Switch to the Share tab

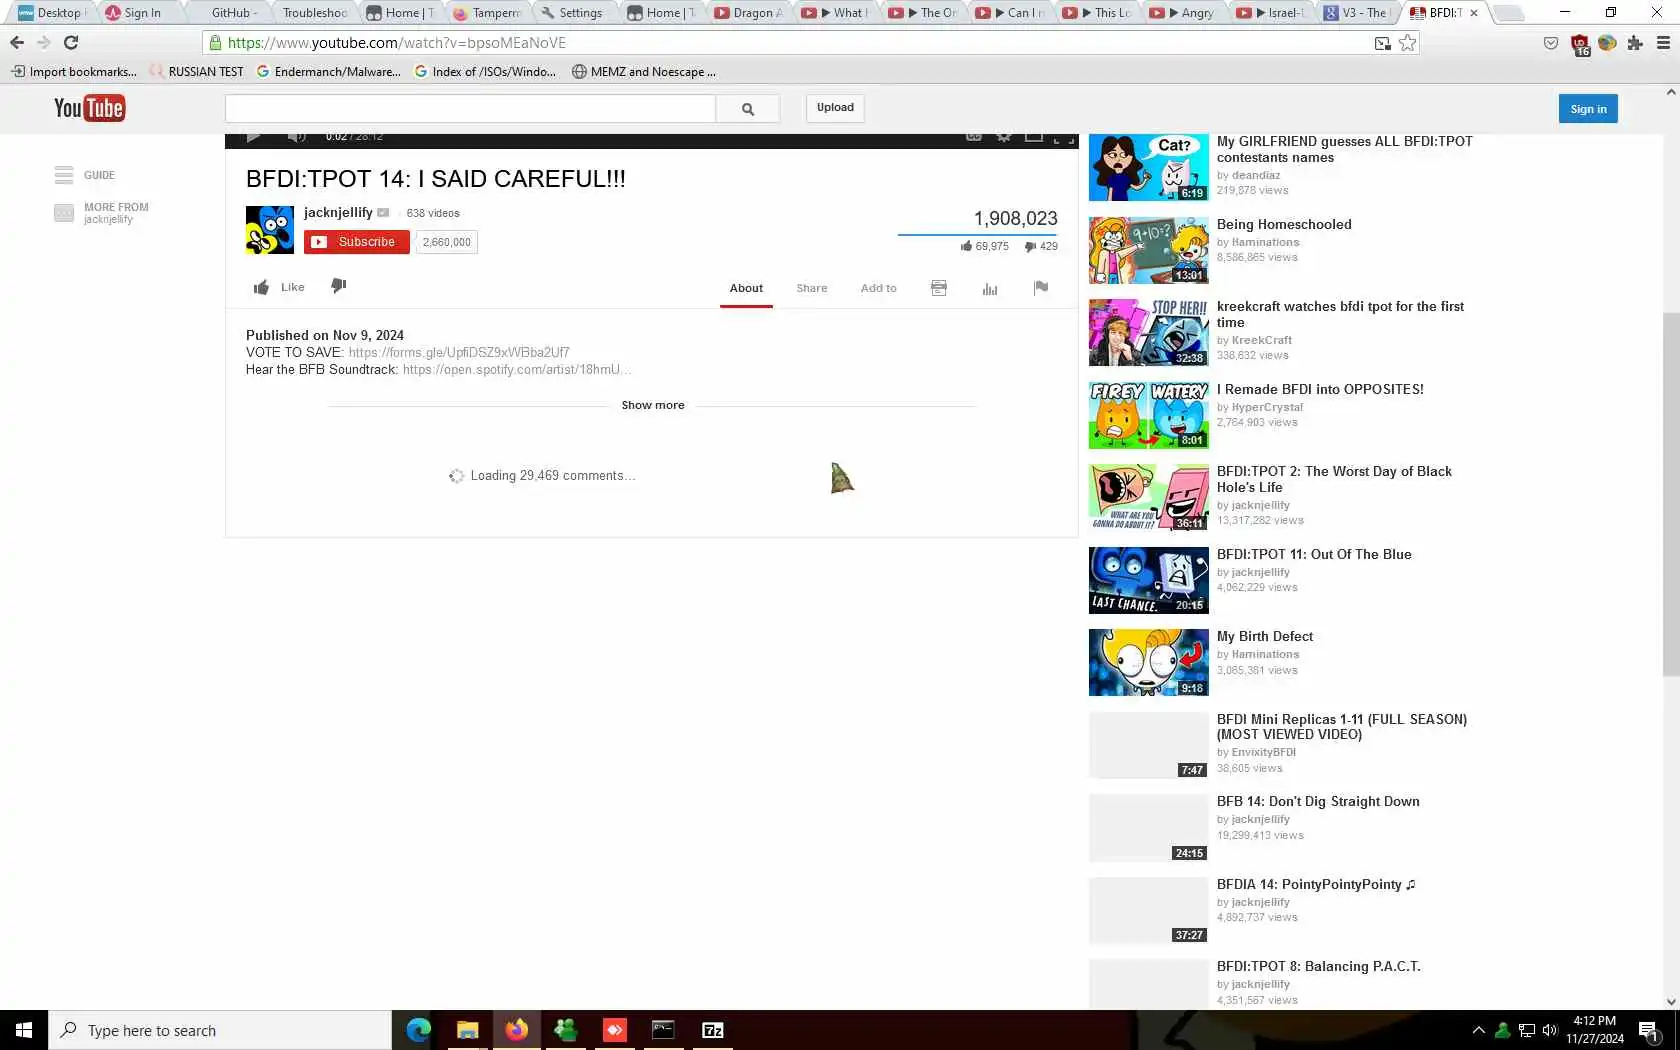812,288
